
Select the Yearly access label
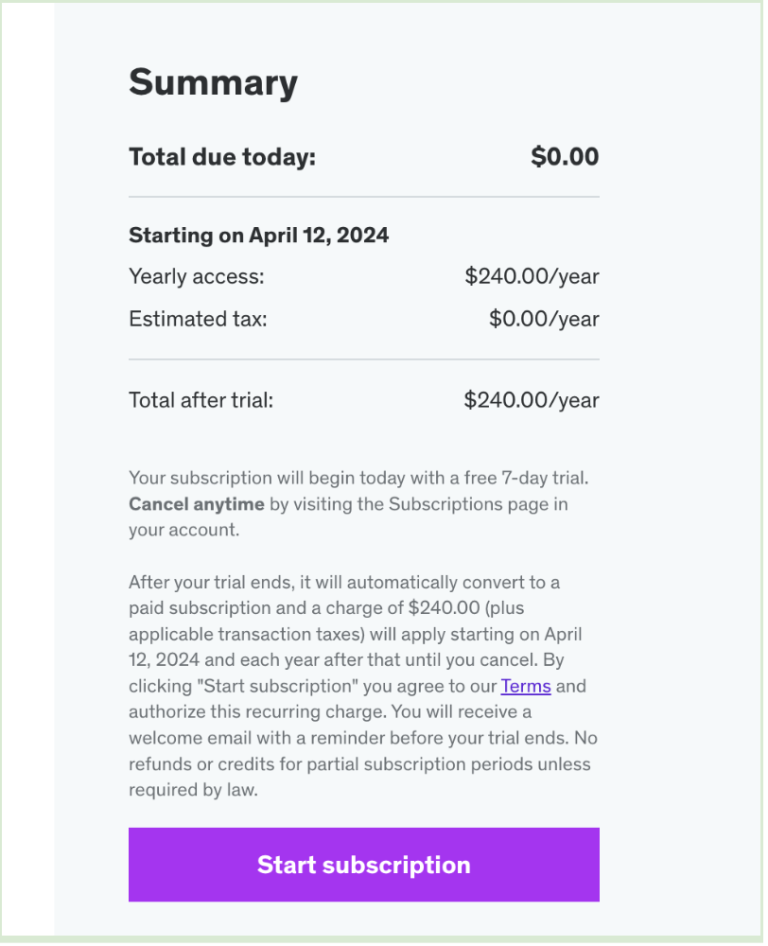tap(196, 277)
